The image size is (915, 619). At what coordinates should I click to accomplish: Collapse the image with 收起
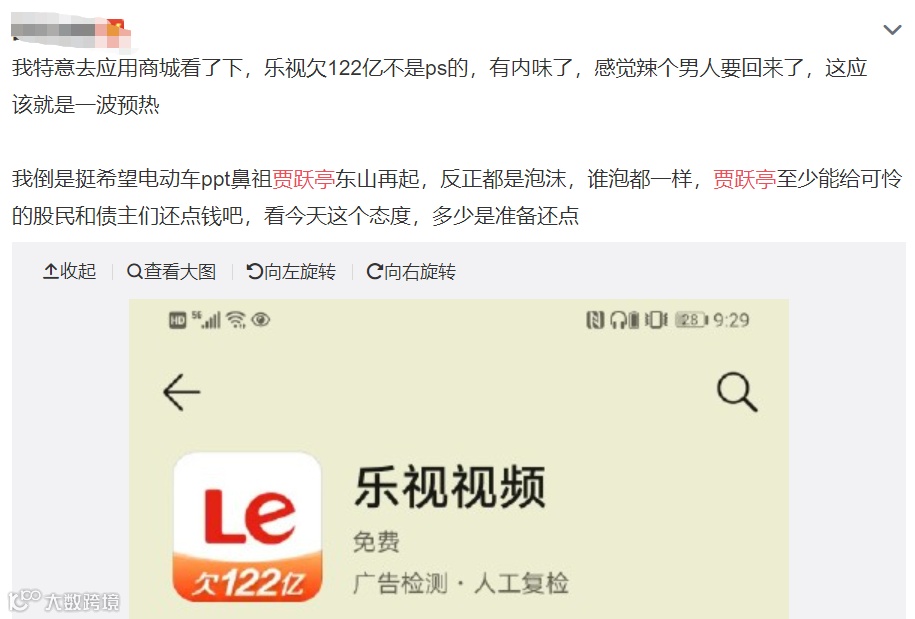point(69,271)
